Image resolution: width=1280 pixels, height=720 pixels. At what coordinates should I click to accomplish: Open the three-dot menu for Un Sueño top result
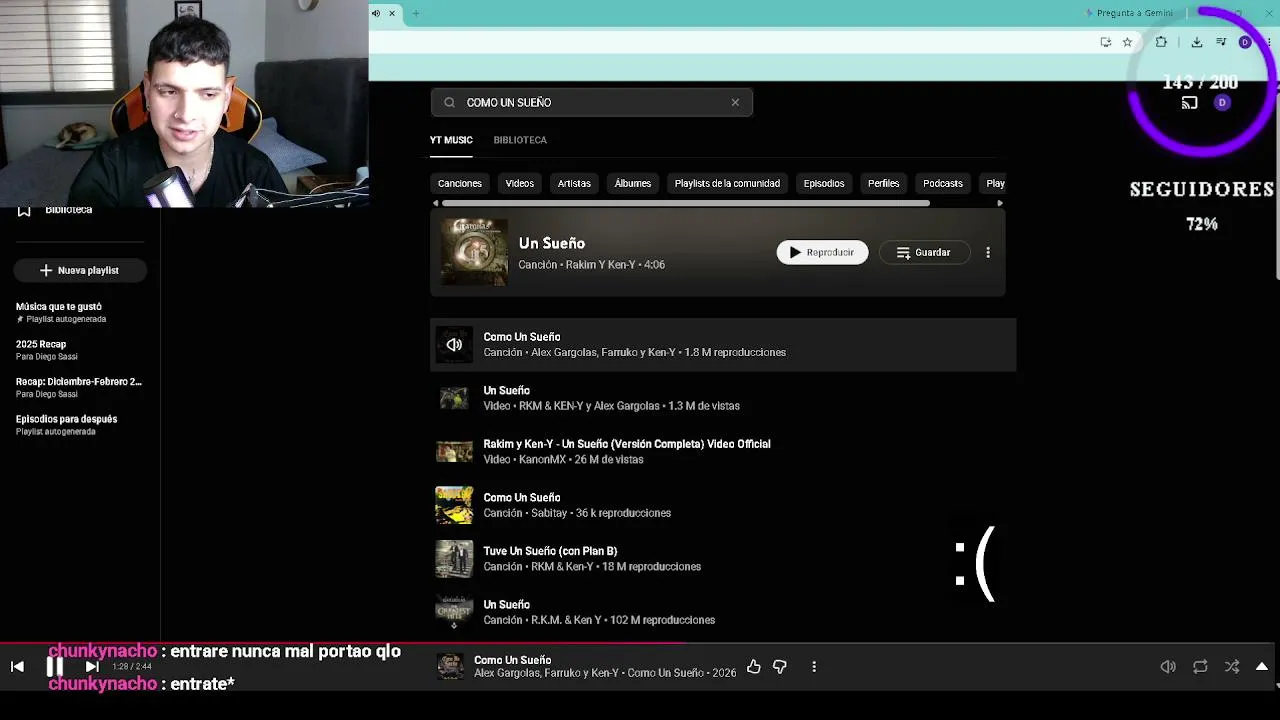point(988,252)
